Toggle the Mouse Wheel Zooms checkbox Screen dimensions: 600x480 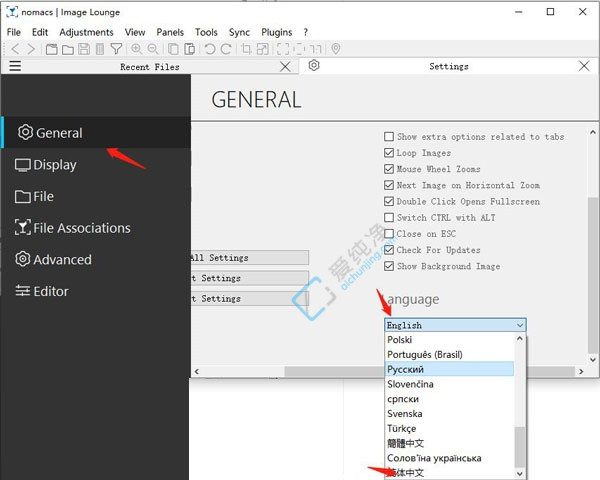click(389, 169)
